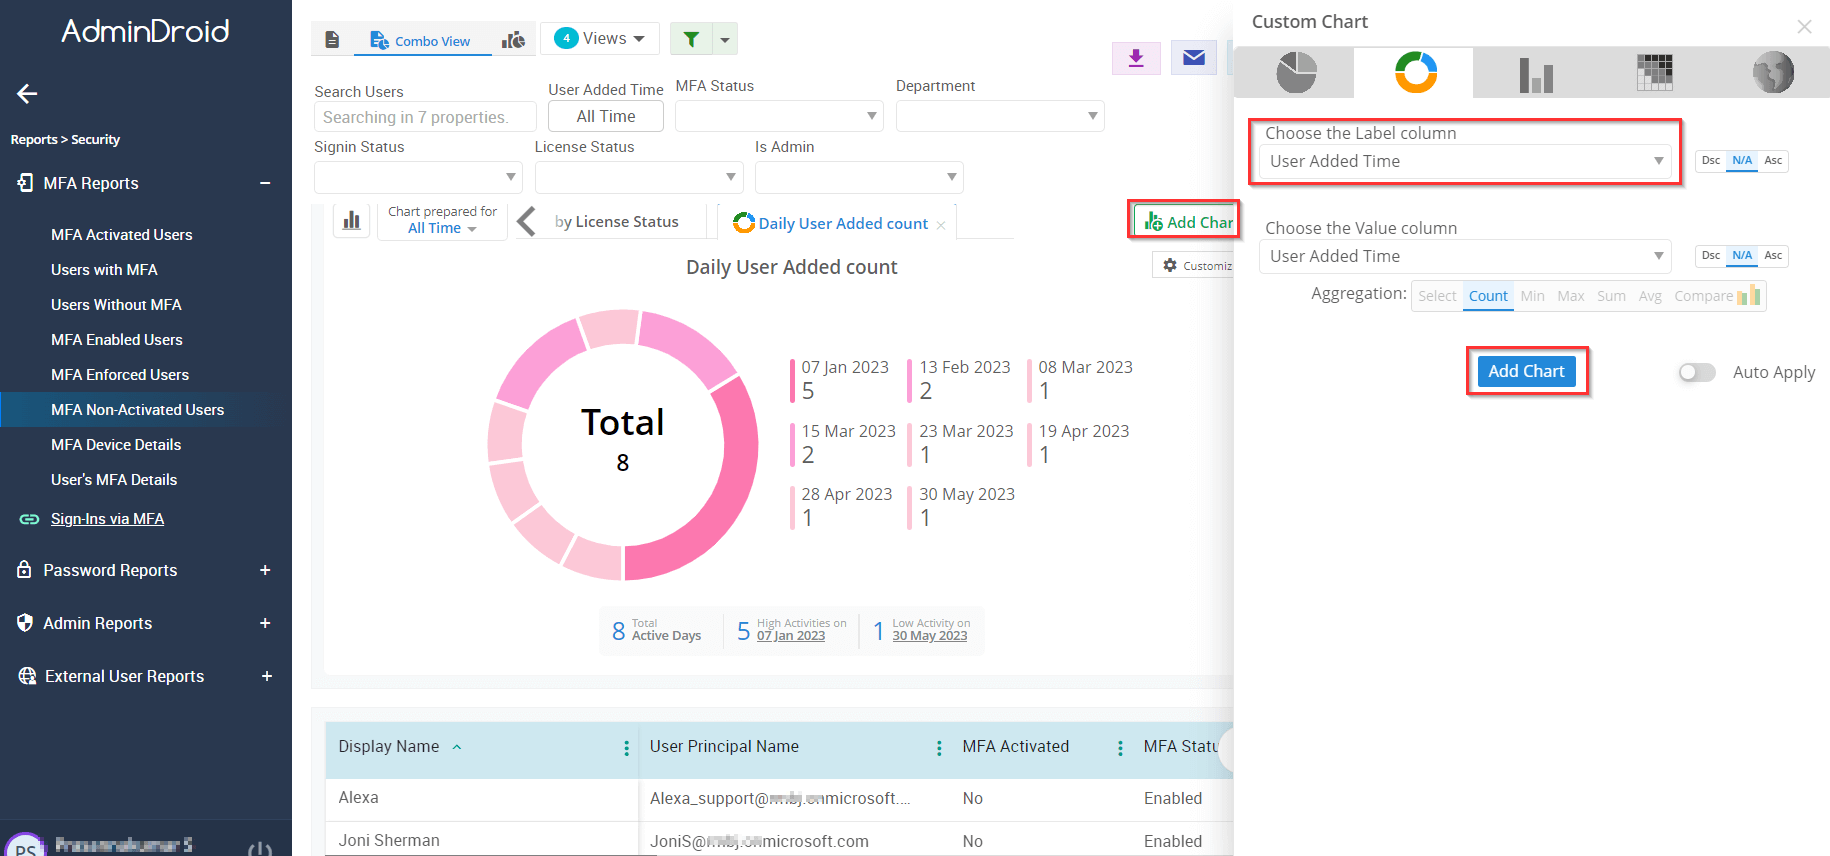Click the blue Add Chart button

point(1526,371)
